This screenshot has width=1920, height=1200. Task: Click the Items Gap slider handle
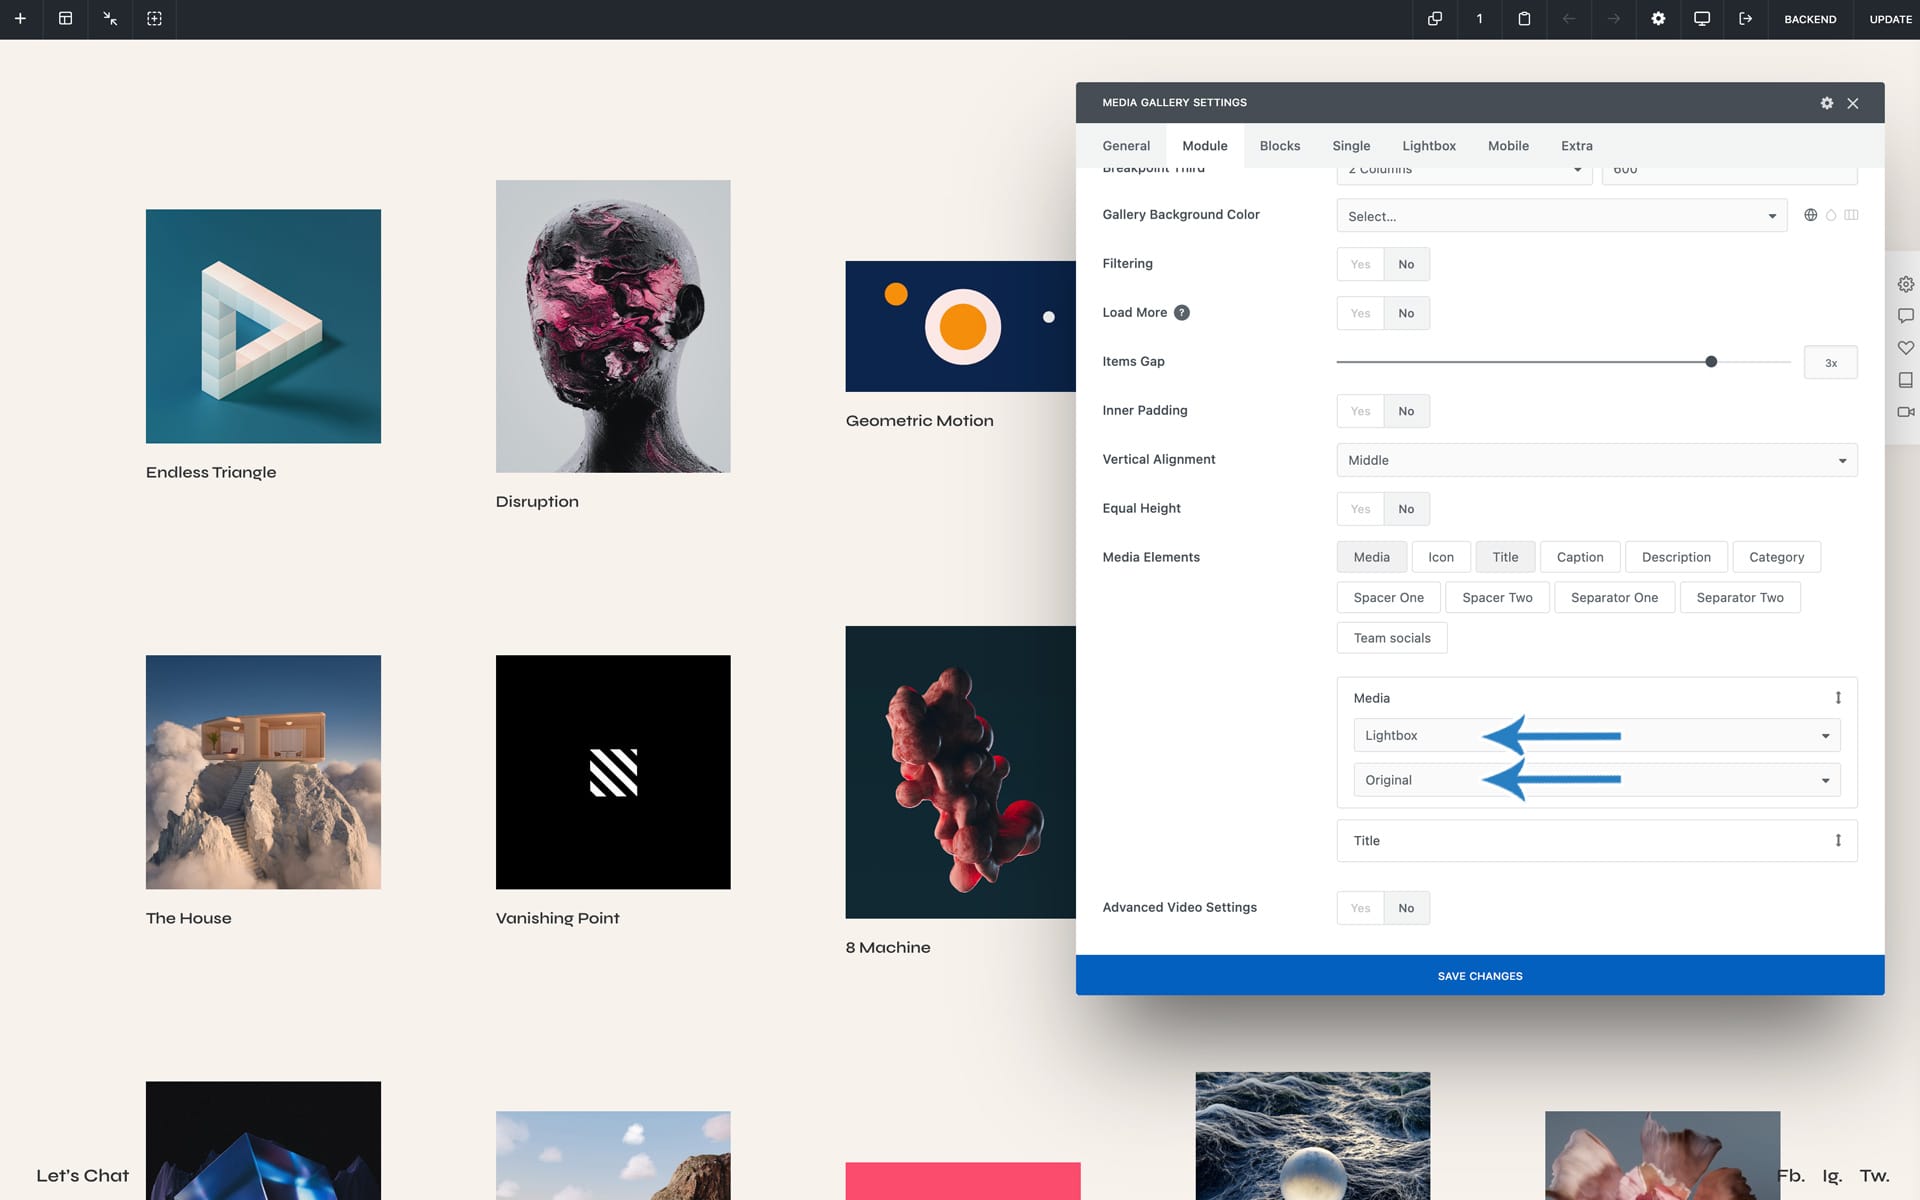pyautogui.click(x=1711, y=362)
